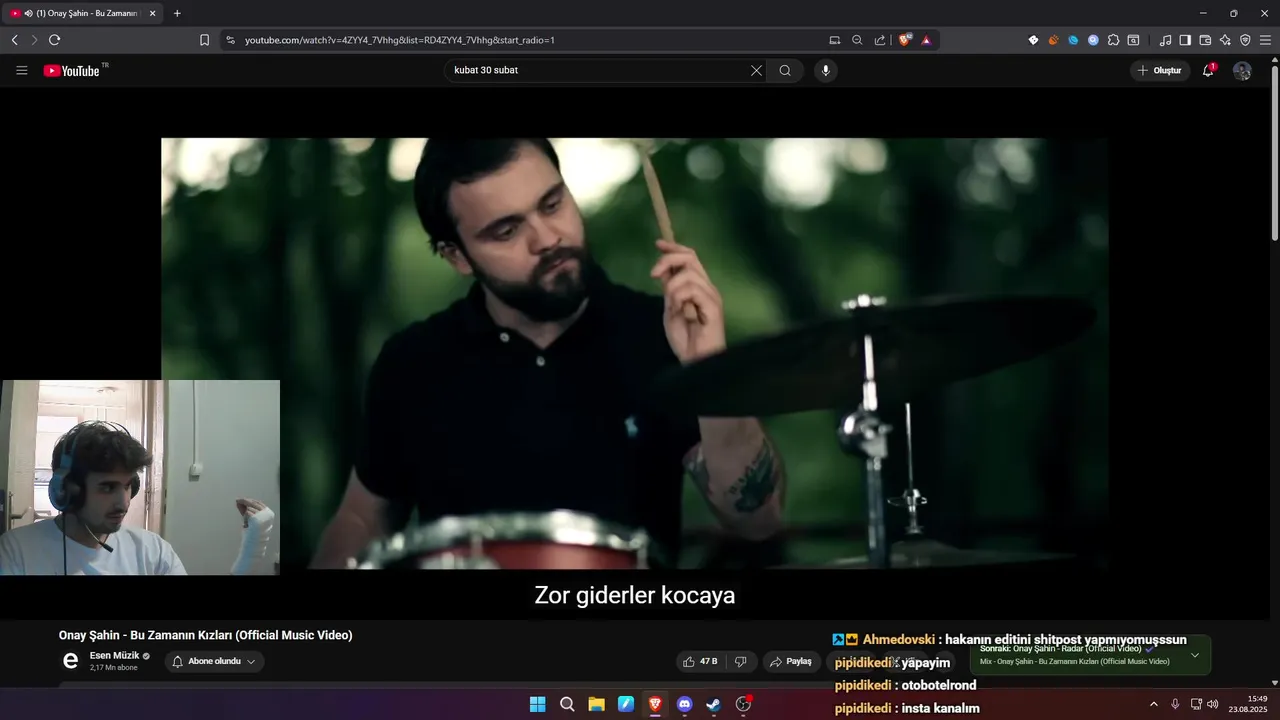Open the music note playlist icon
The width and height of the screenshot is (1280, 720).
[1165, 40]
